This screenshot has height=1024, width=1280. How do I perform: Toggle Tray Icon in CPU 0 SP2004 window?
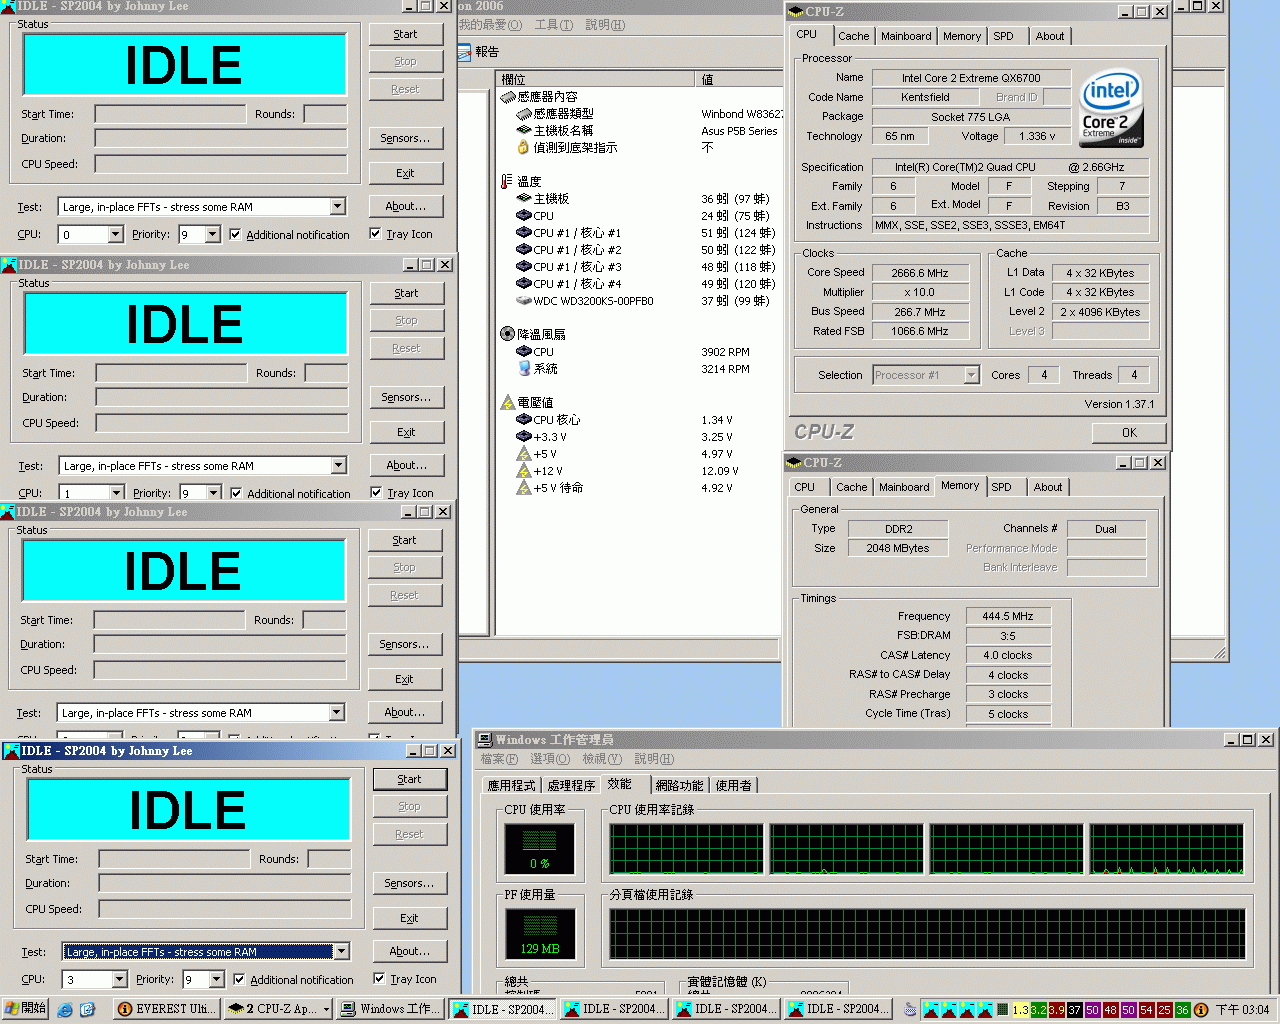click(376, 234)
